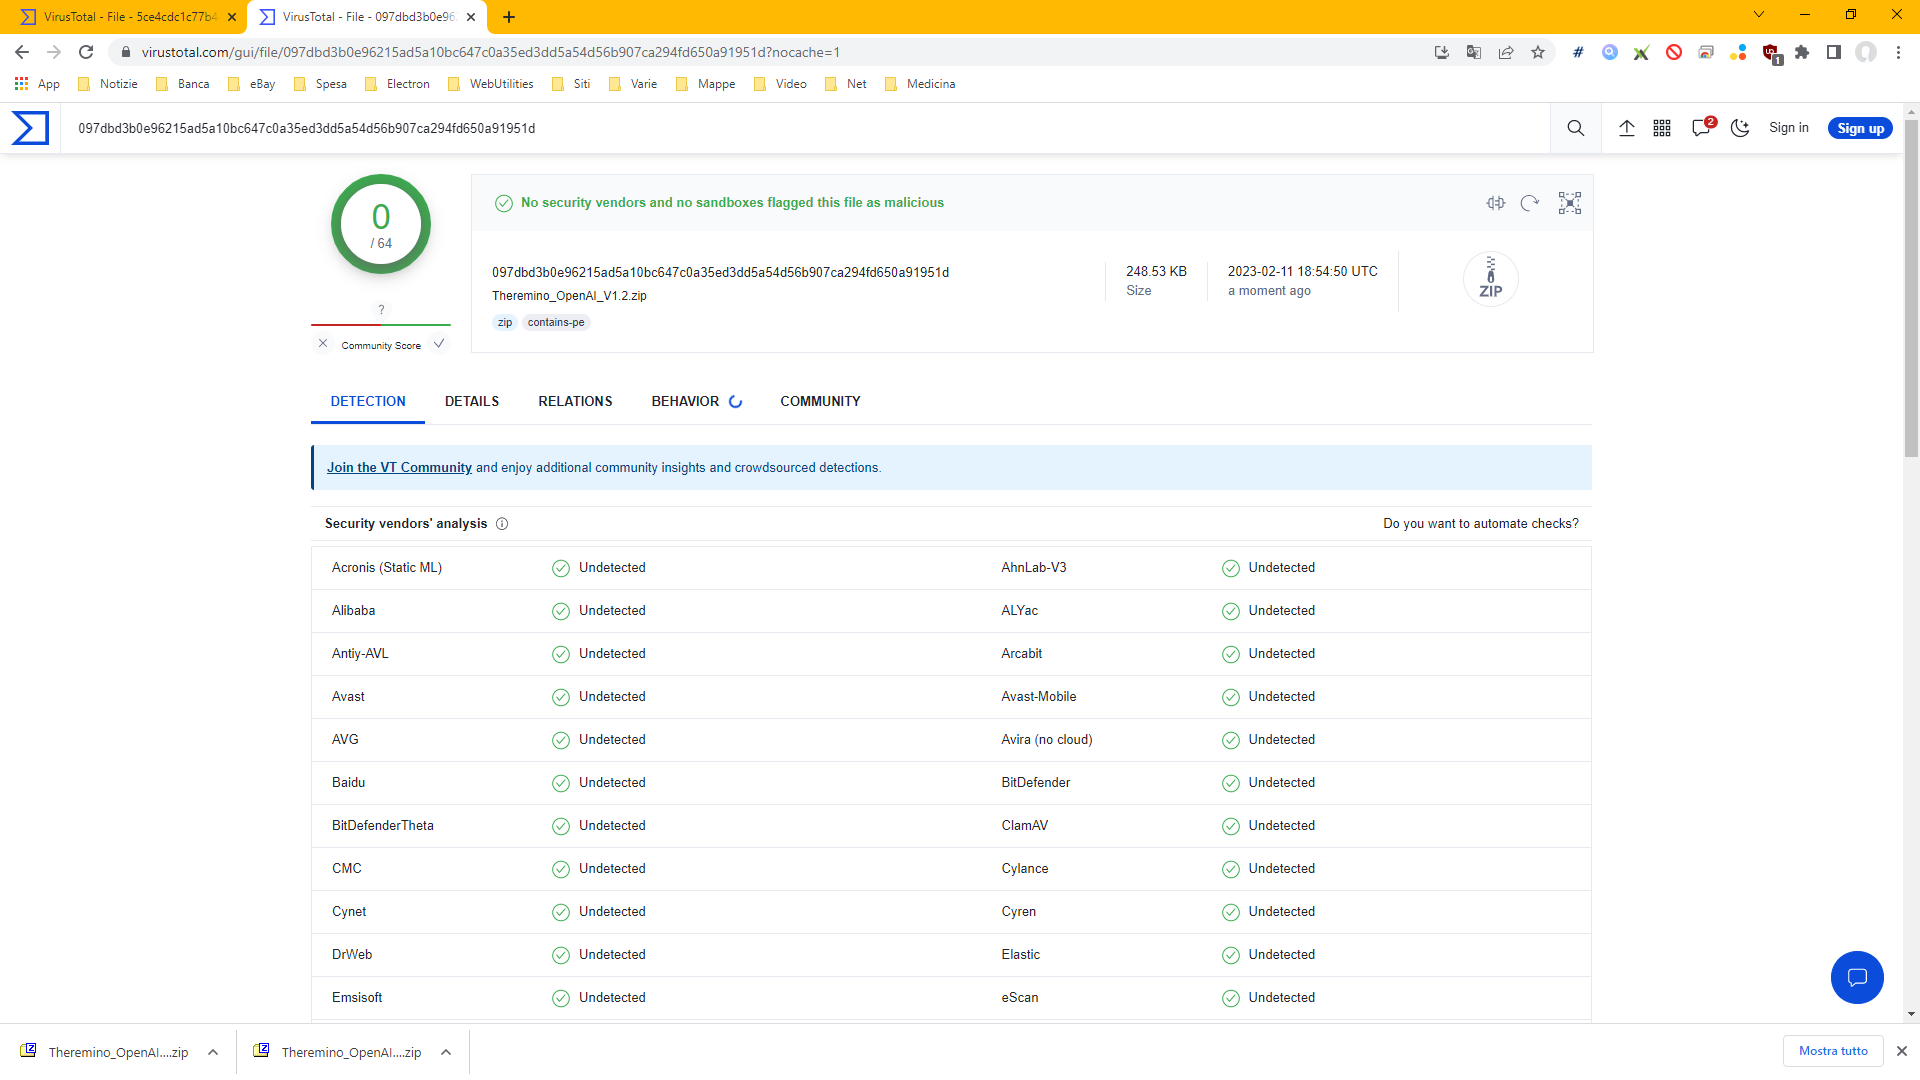Screen dimensions: 1920x1080
Task: Click the 0/64 detection score circle
Action: tap(381, 224)
